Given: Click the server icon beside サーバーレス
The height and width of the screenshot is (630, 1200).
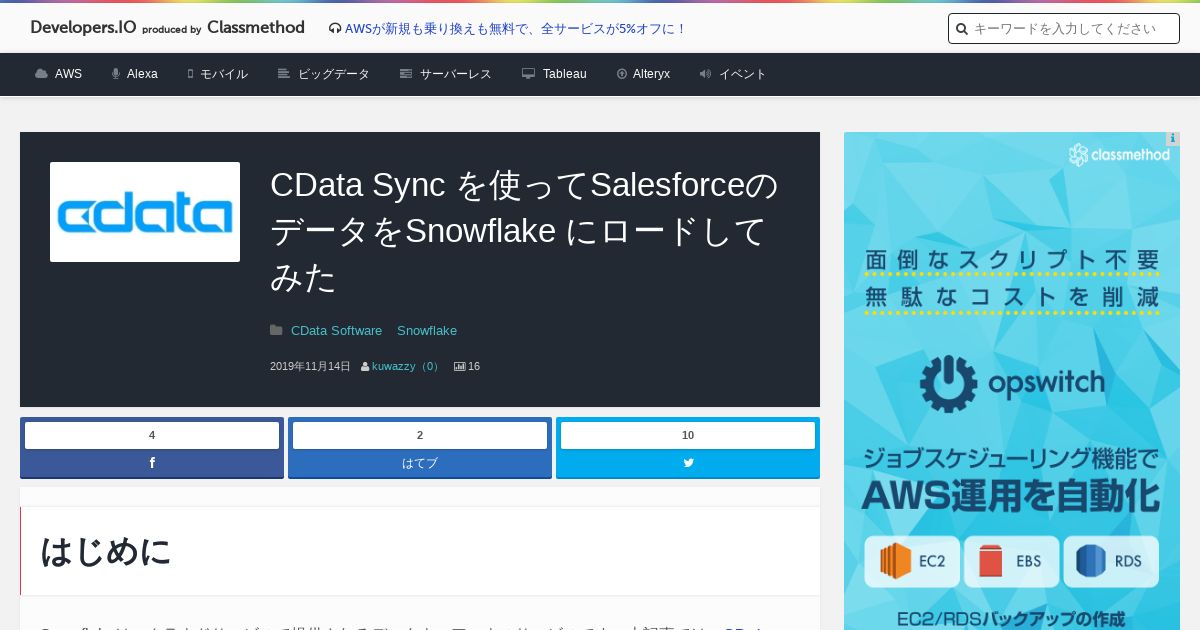Looking at the screenshot, I should click(x=406, y=74).
